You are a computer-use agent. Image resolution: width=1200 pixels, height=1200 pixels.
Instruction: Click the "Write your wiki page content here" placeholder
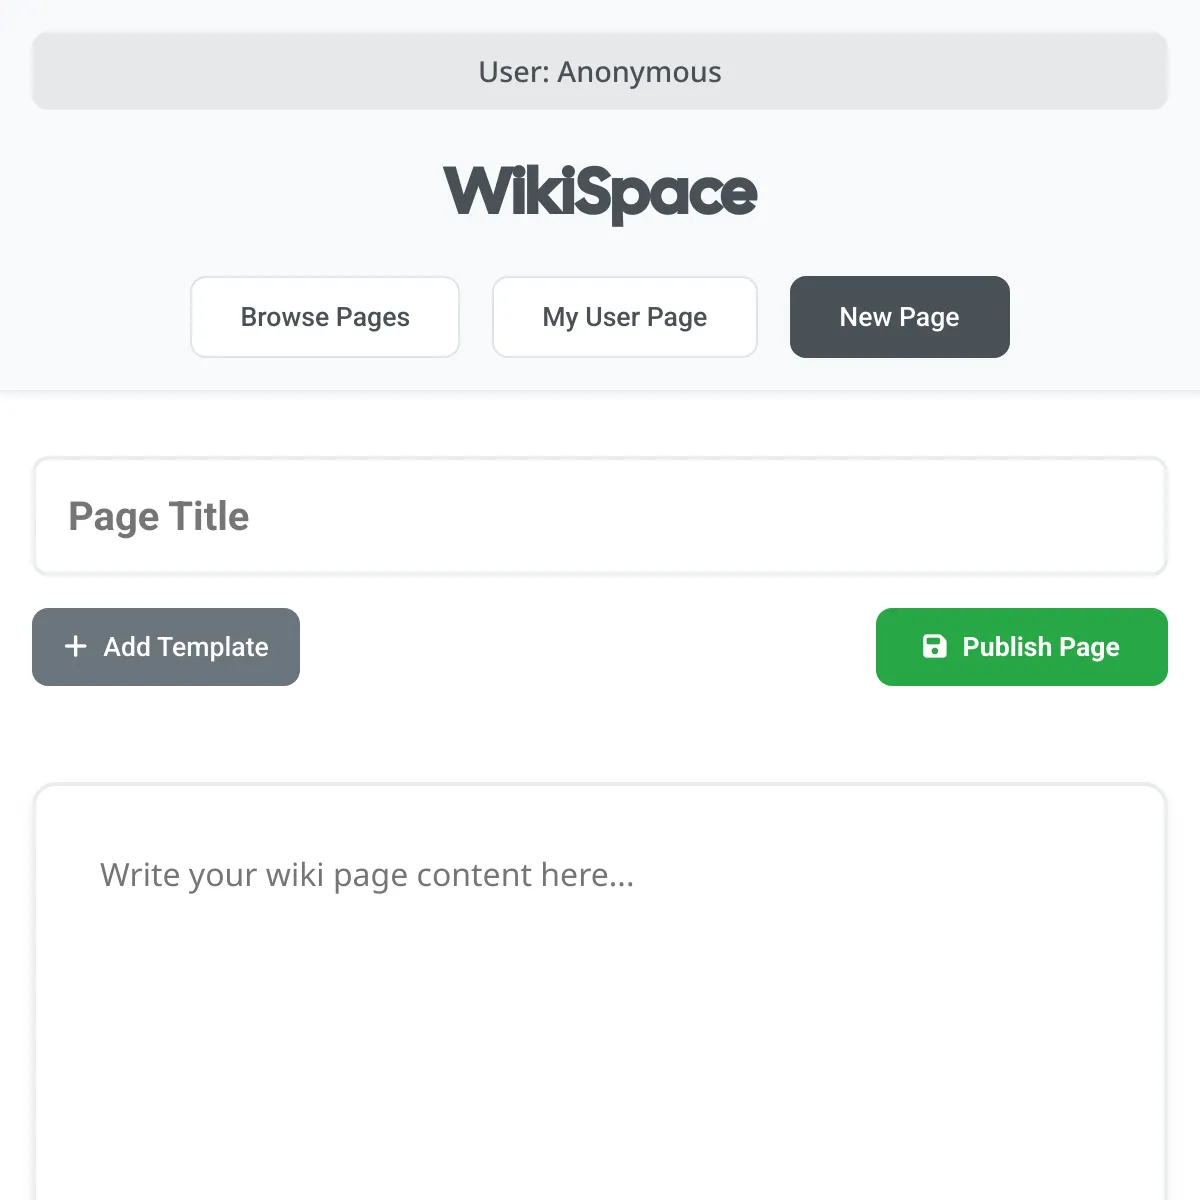point(367,876)
